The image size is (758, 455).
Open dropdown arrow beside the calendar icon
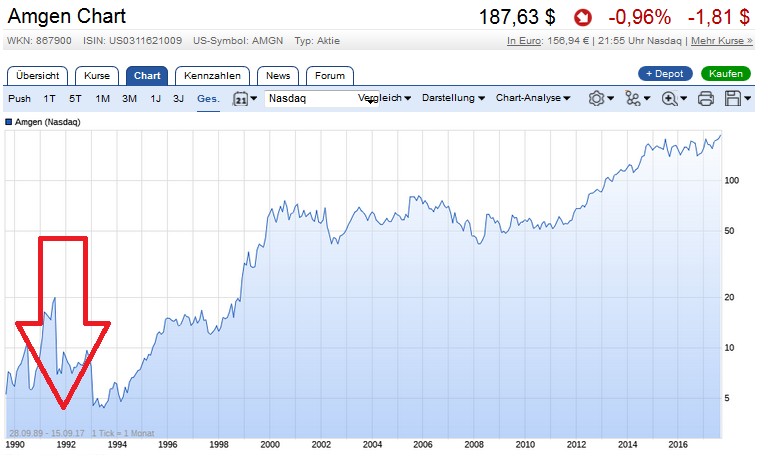(x=253, y=98)
